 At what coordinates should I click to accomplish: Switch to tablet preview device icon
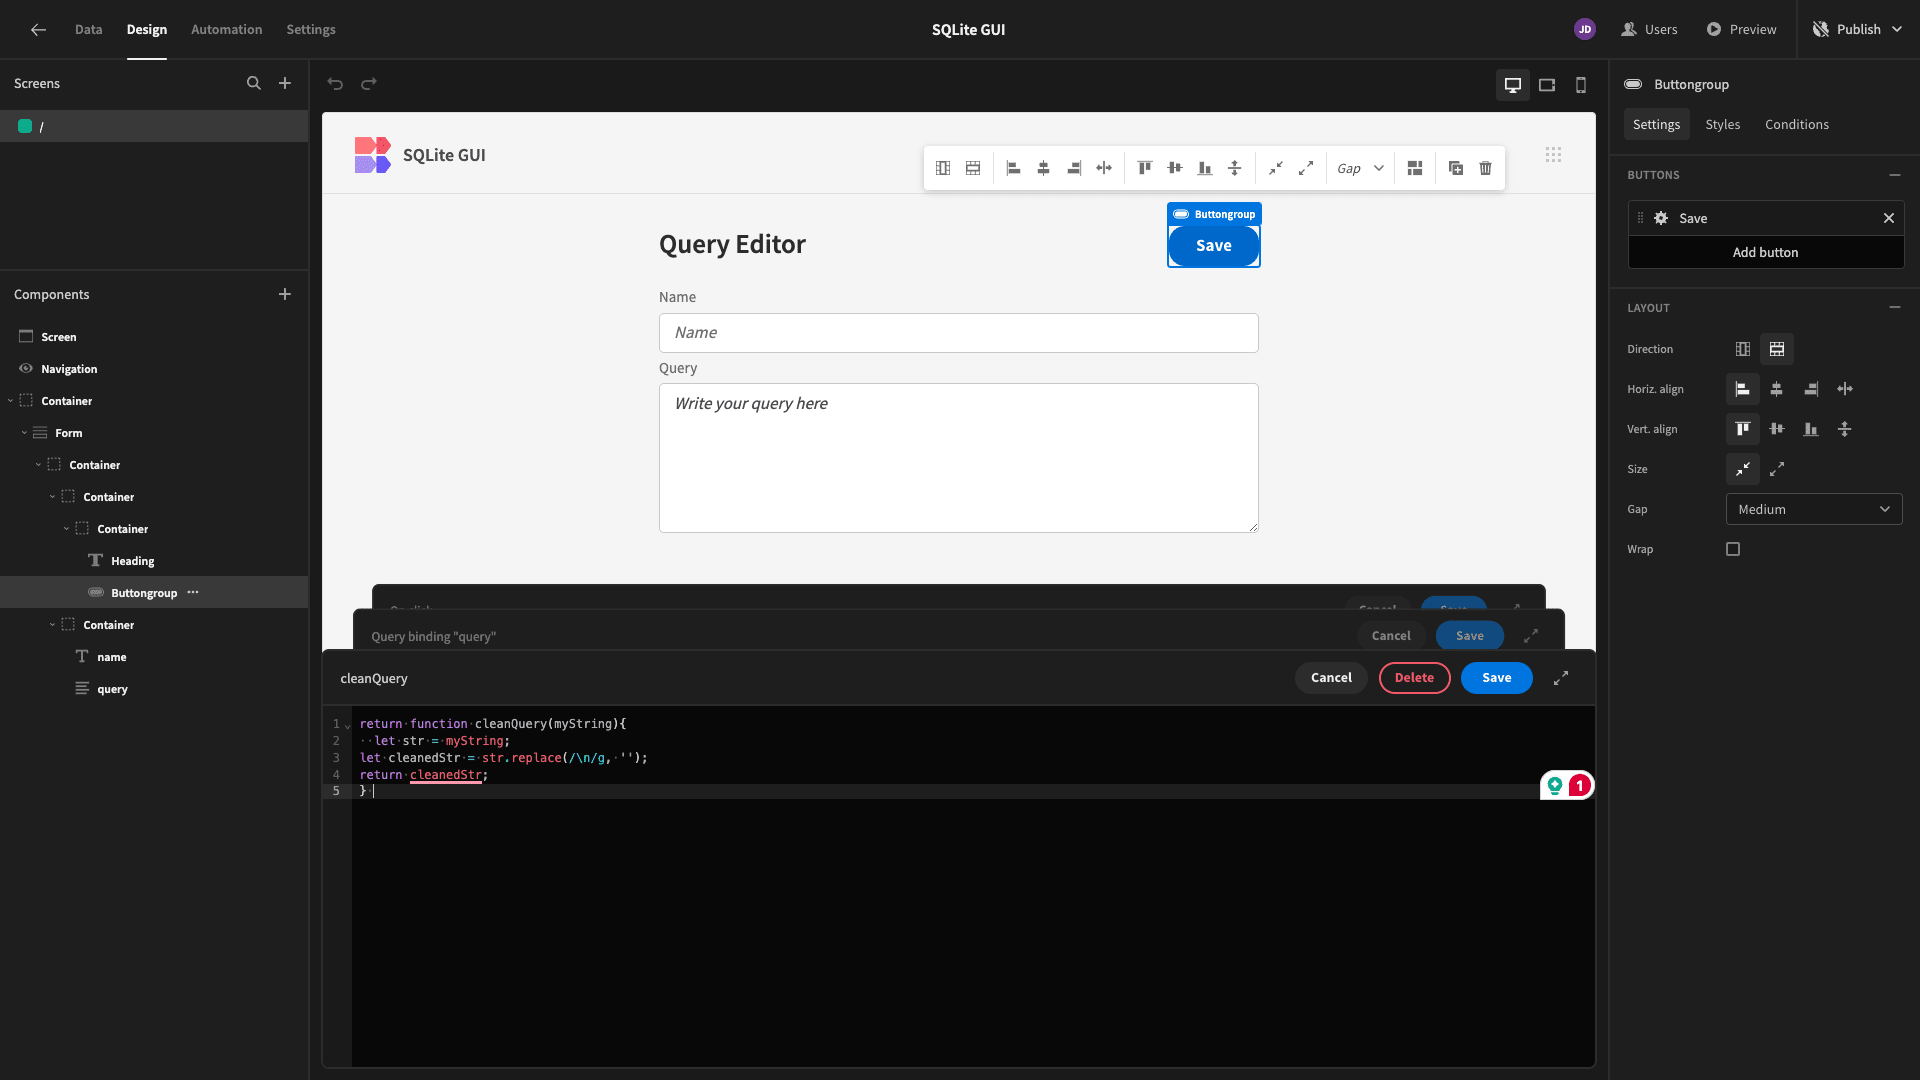coord(1547,85)
